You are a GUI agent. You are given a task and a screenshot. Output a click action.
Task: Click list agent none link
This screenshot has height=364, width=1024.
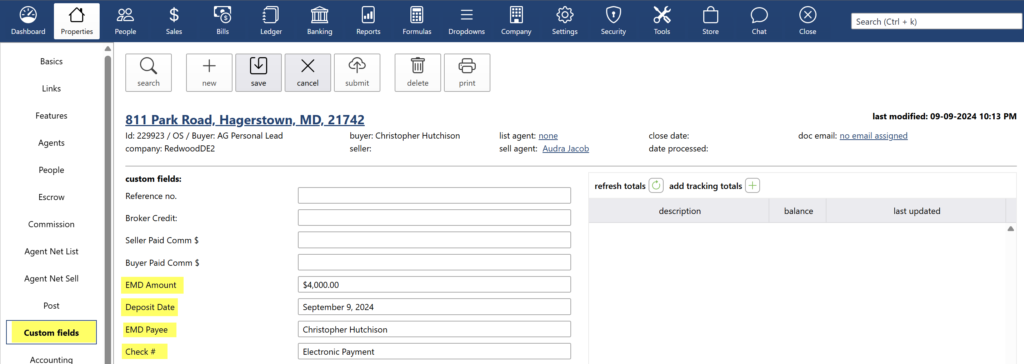coord(548,136)
